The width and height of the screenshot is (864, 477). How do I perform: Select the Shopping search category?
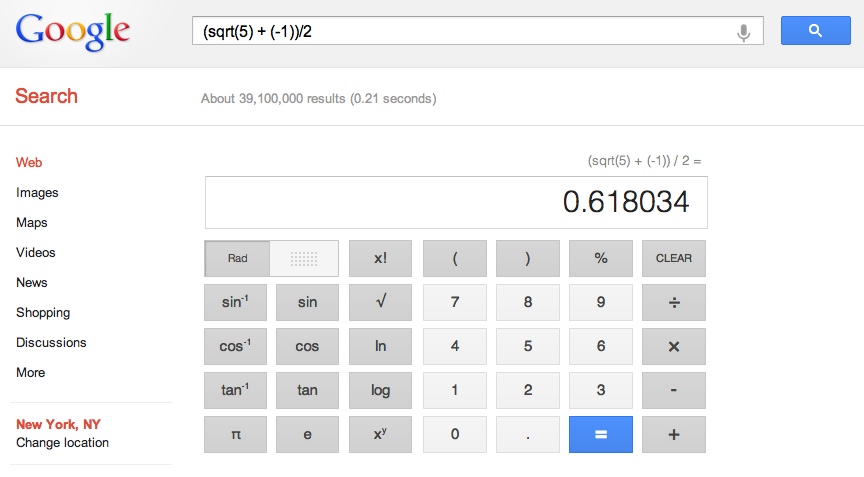pyautogui.click(x=43, y=312)
